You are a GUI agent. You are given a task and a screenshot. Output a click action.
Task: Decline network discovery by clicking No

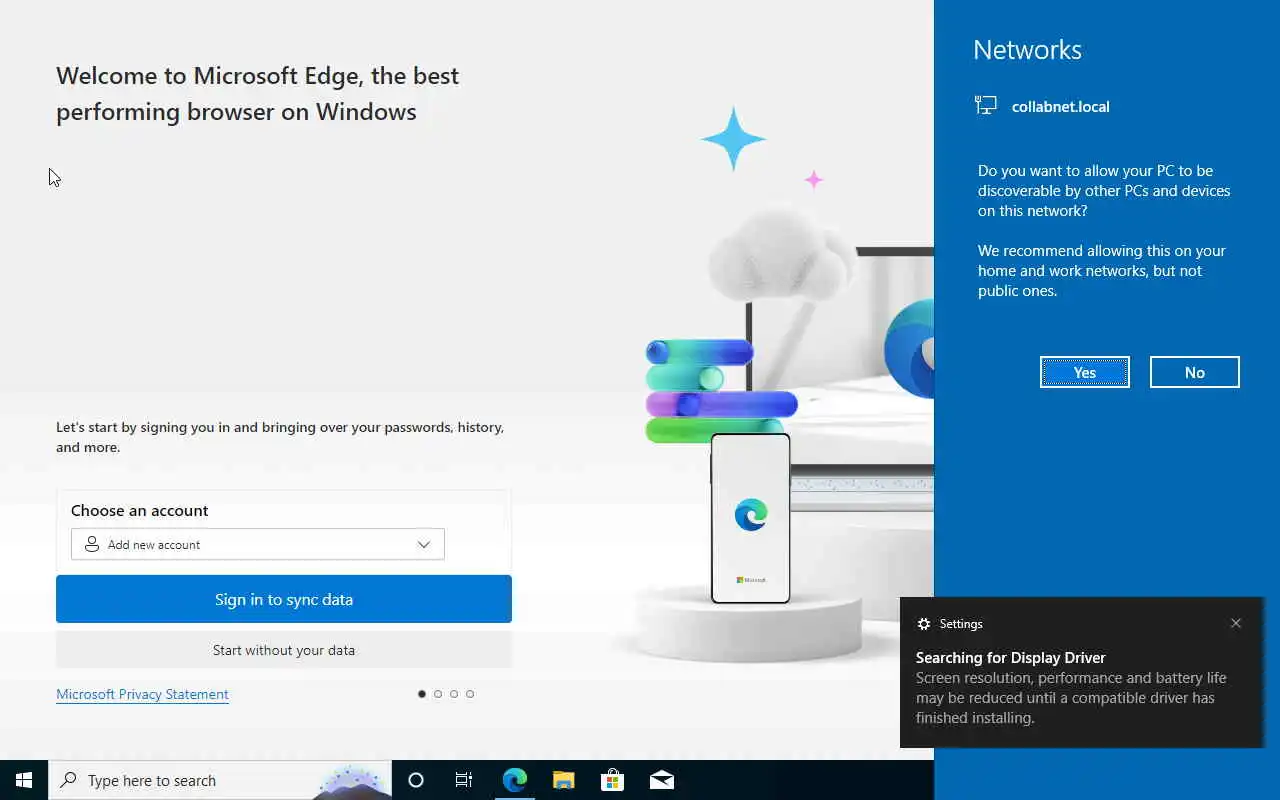point(1195,372)
